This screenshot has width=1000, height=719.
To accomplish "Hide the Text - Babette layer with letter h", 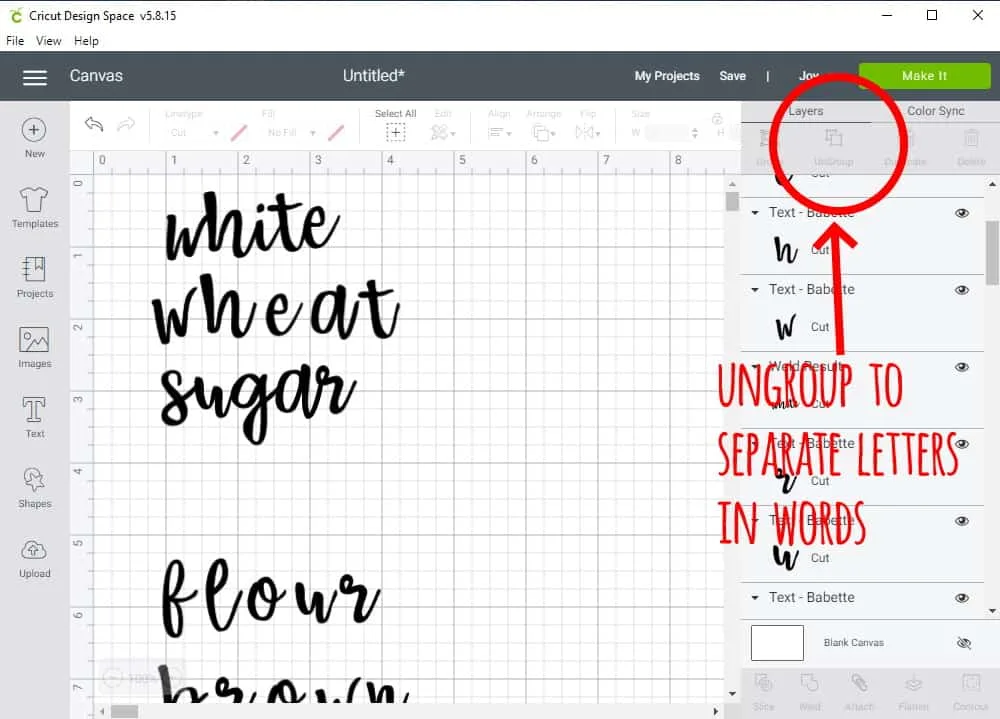I will (962, 213).
